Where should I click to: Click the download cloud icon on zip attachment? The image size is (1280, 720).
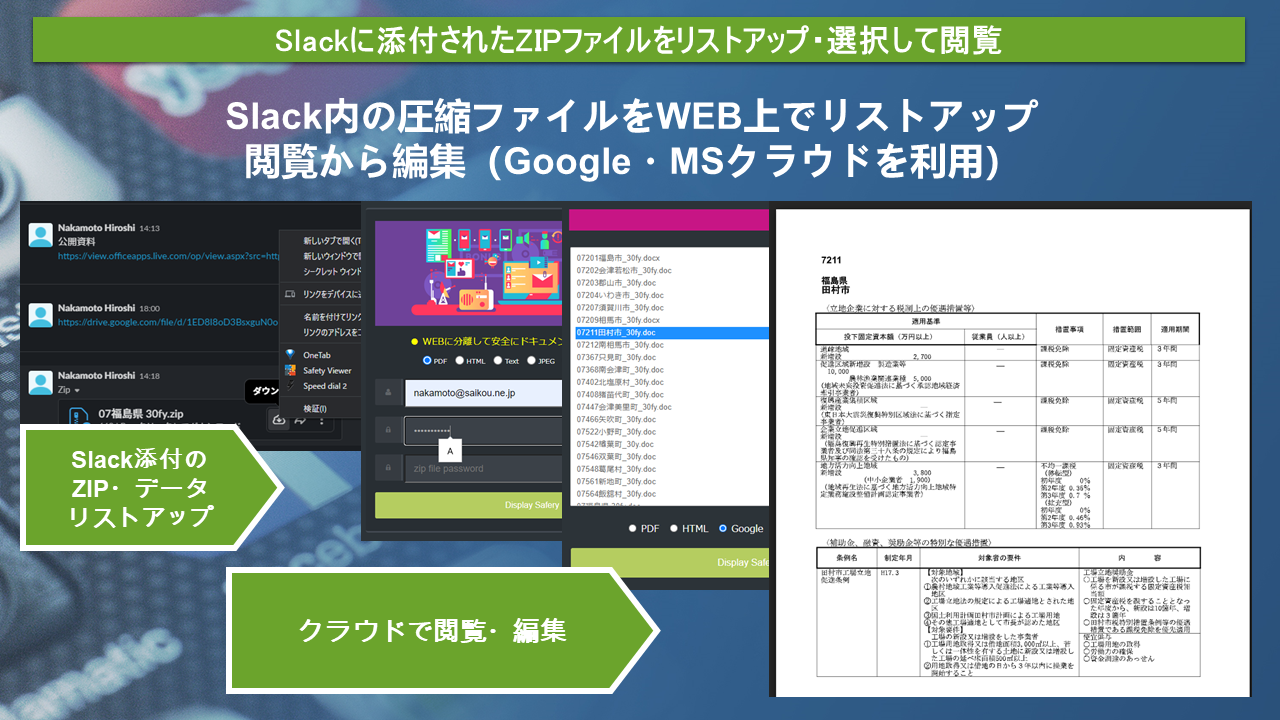point(278,419)
